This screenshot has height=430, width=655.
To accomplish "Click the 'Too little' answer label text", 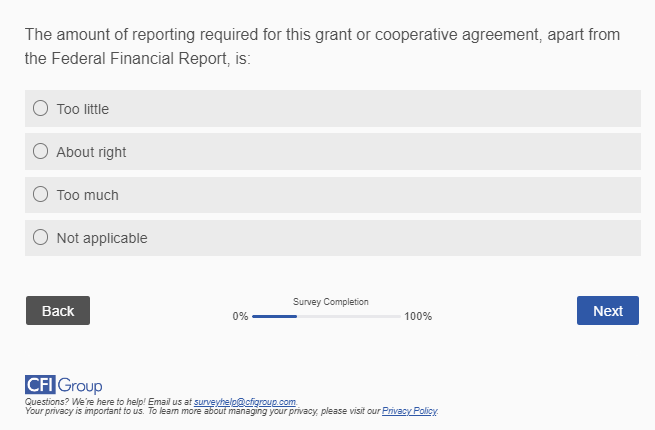I will tap(83, 109).
